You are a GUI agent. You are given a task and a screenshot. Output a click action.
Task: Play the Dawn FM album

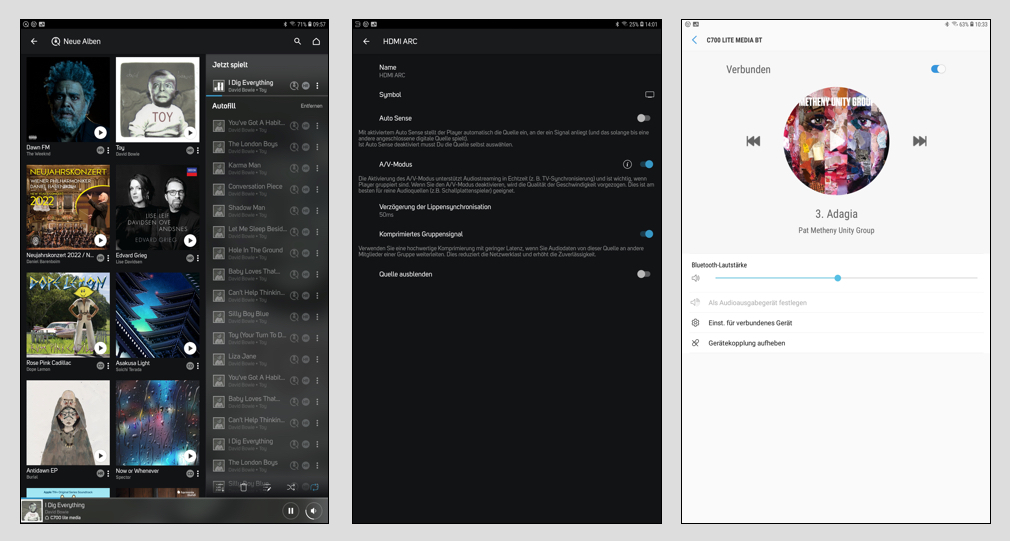[100, 133]
